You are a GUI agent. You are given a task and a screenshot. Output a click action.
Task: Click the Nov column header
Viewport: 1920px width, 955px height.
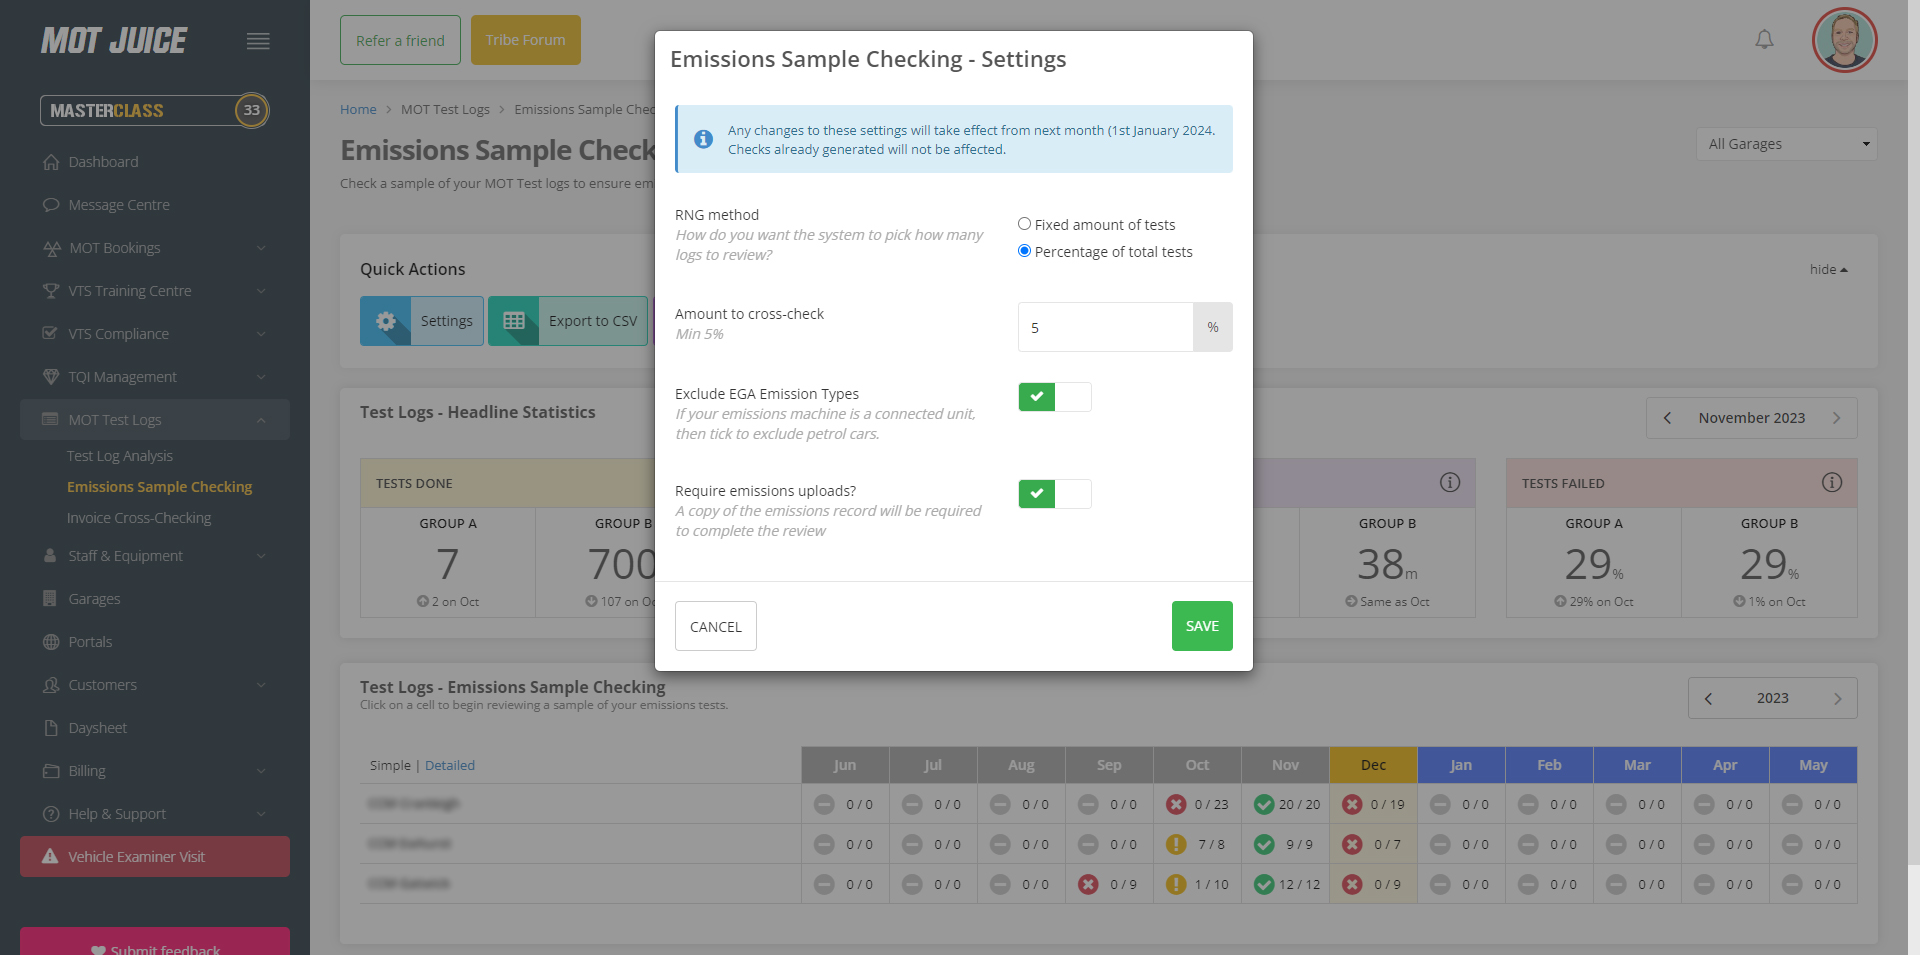pyautogui.click(x=1285, y=765)
